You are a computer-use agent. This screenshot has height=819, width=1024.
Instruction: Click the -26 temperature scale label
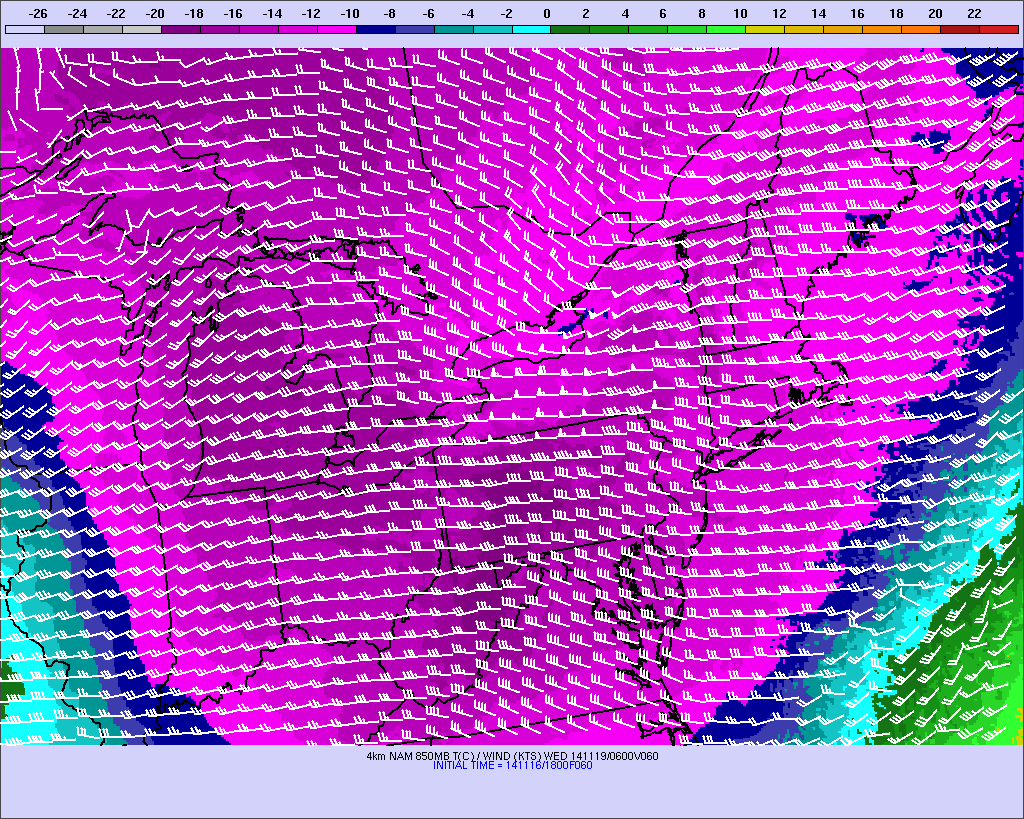click(x=39, y=13)
